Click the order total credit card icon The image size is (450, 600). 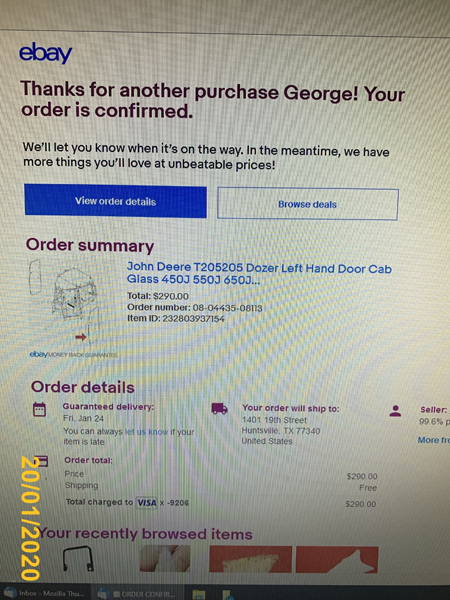[x=41, y=461]
